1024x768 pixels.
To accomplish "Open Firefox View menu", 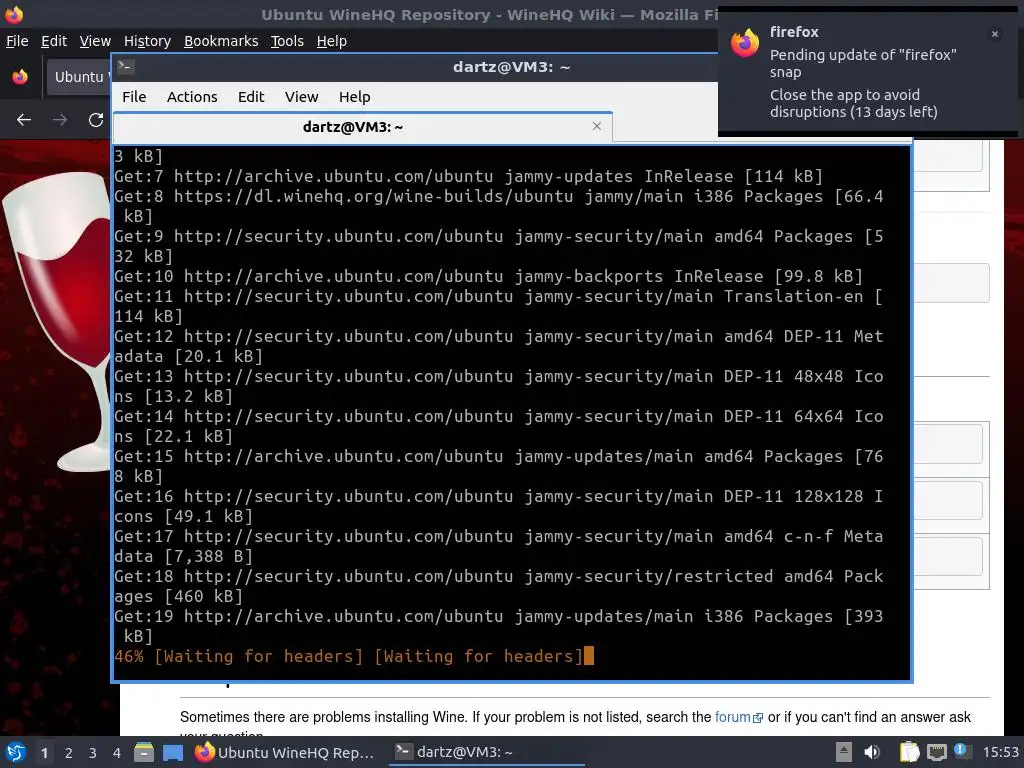I will pyautogui.click(x=95, y=41).
